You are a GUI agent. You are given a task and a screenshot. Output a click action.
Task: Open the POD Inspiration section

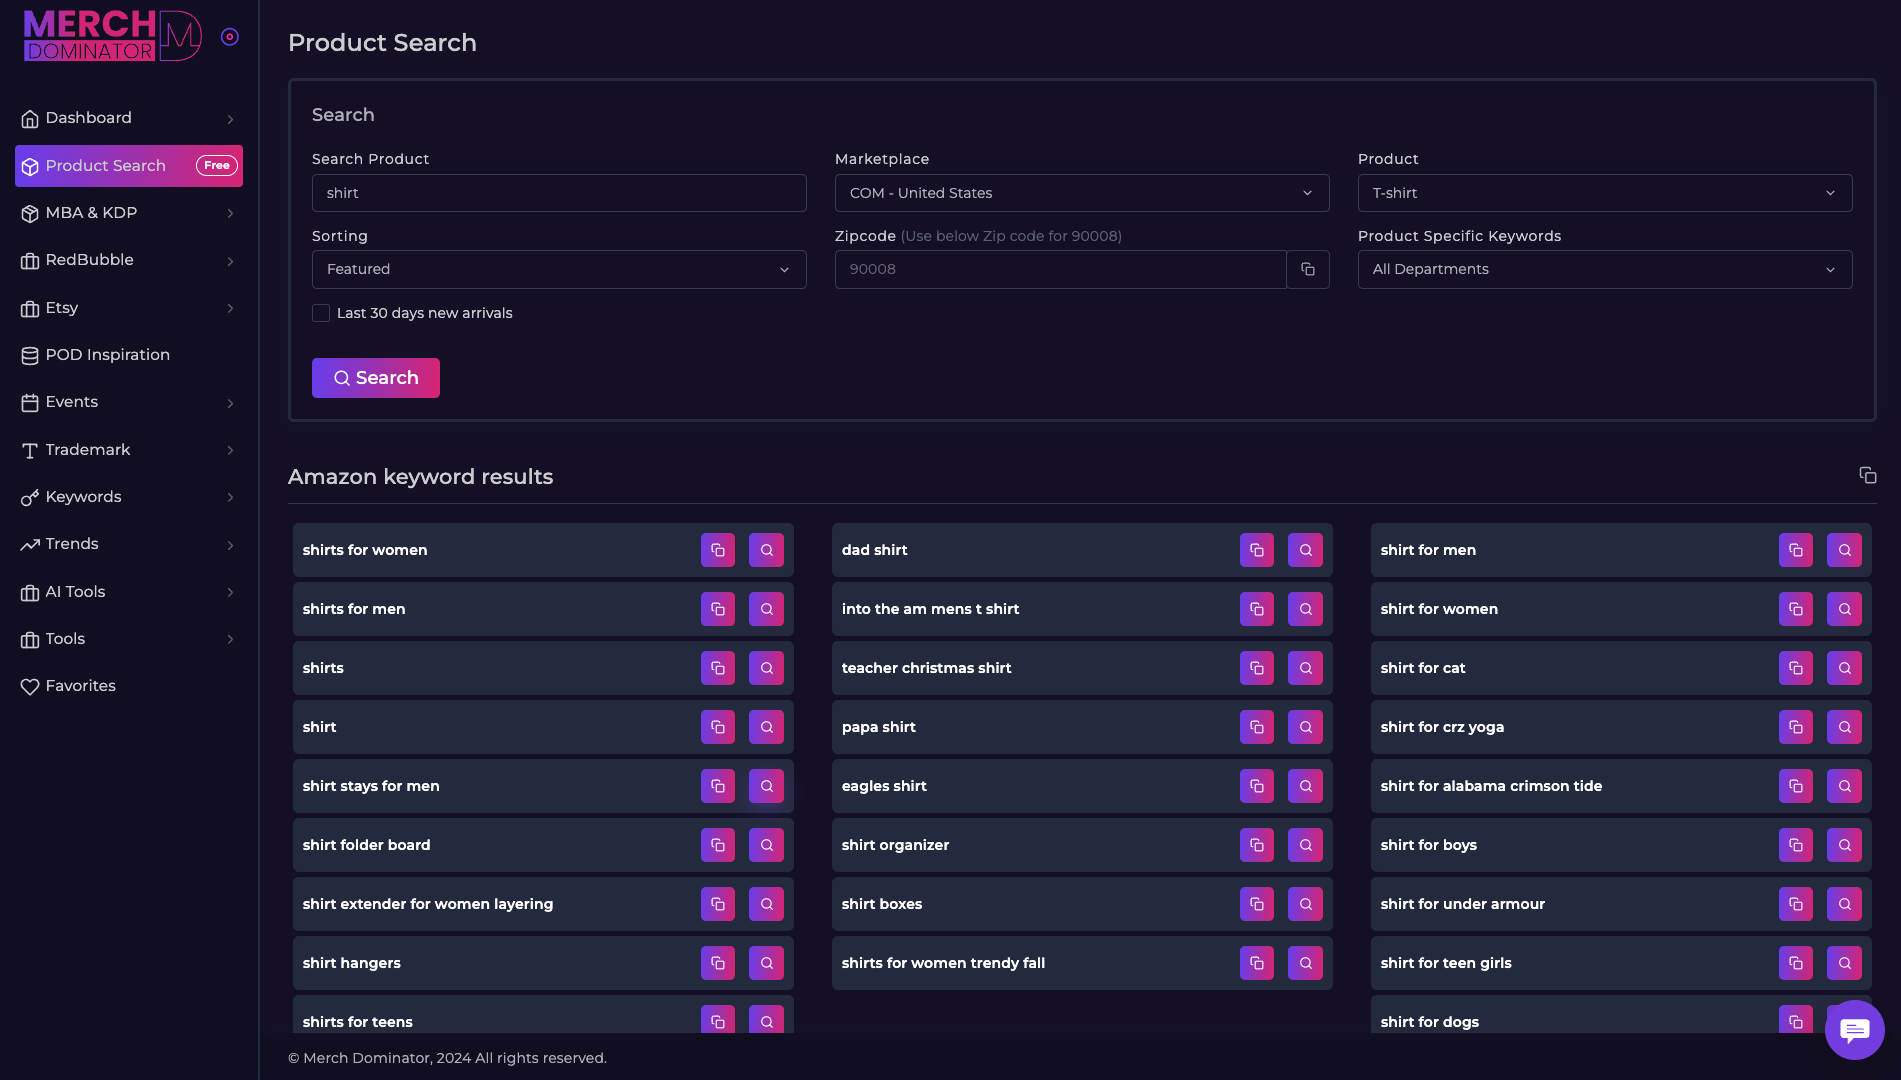(107, 354)
